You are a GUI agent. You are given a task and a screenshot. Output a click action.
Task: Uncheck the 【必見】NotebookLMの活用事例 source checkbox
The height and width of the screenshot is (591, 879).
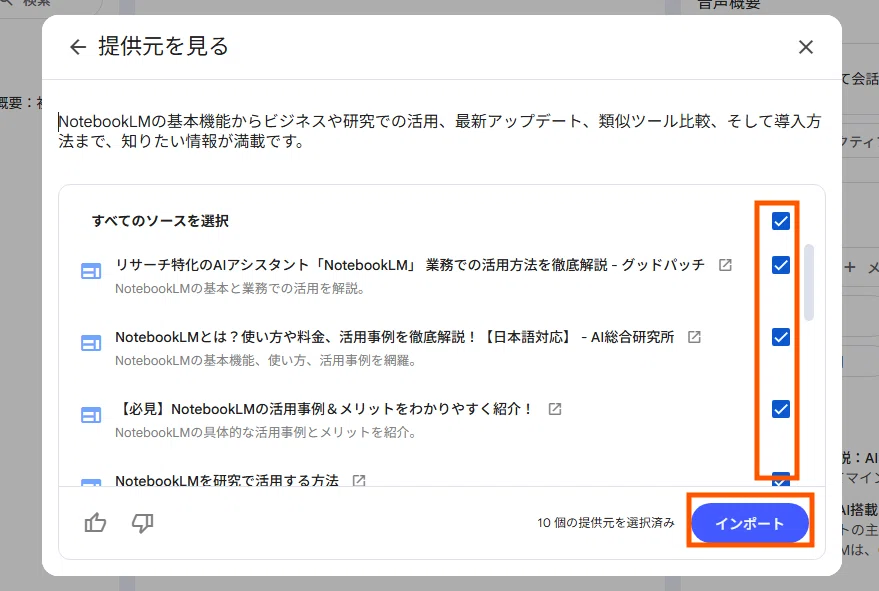click(x=780, y=409)
